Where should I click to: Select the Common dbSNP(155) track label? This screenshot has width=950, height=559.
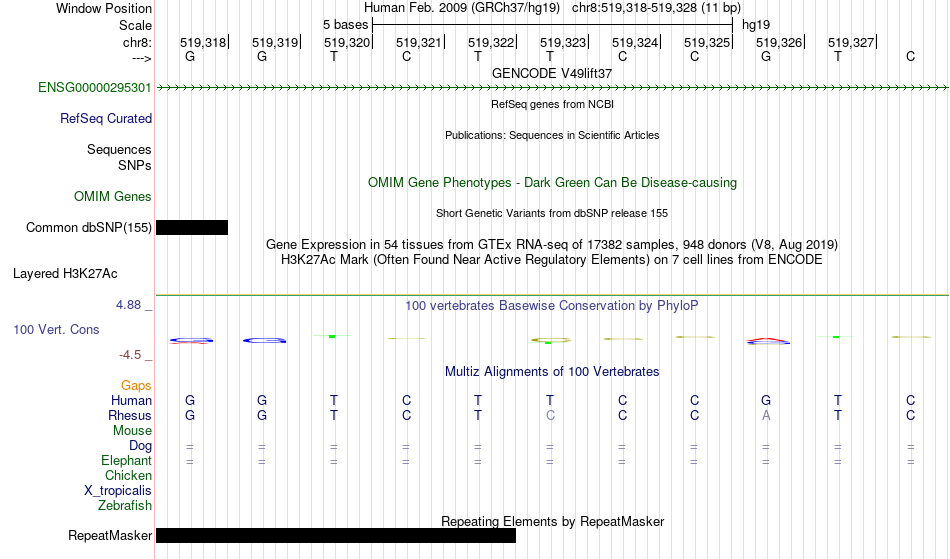pyautogui.click(x=88, y=227)
